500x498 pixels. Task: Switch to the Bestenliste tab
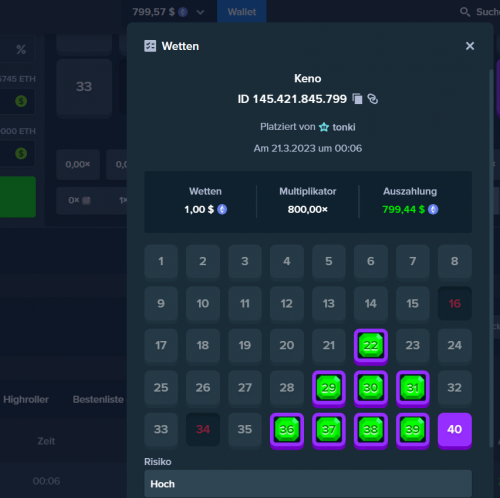point(98,399)
